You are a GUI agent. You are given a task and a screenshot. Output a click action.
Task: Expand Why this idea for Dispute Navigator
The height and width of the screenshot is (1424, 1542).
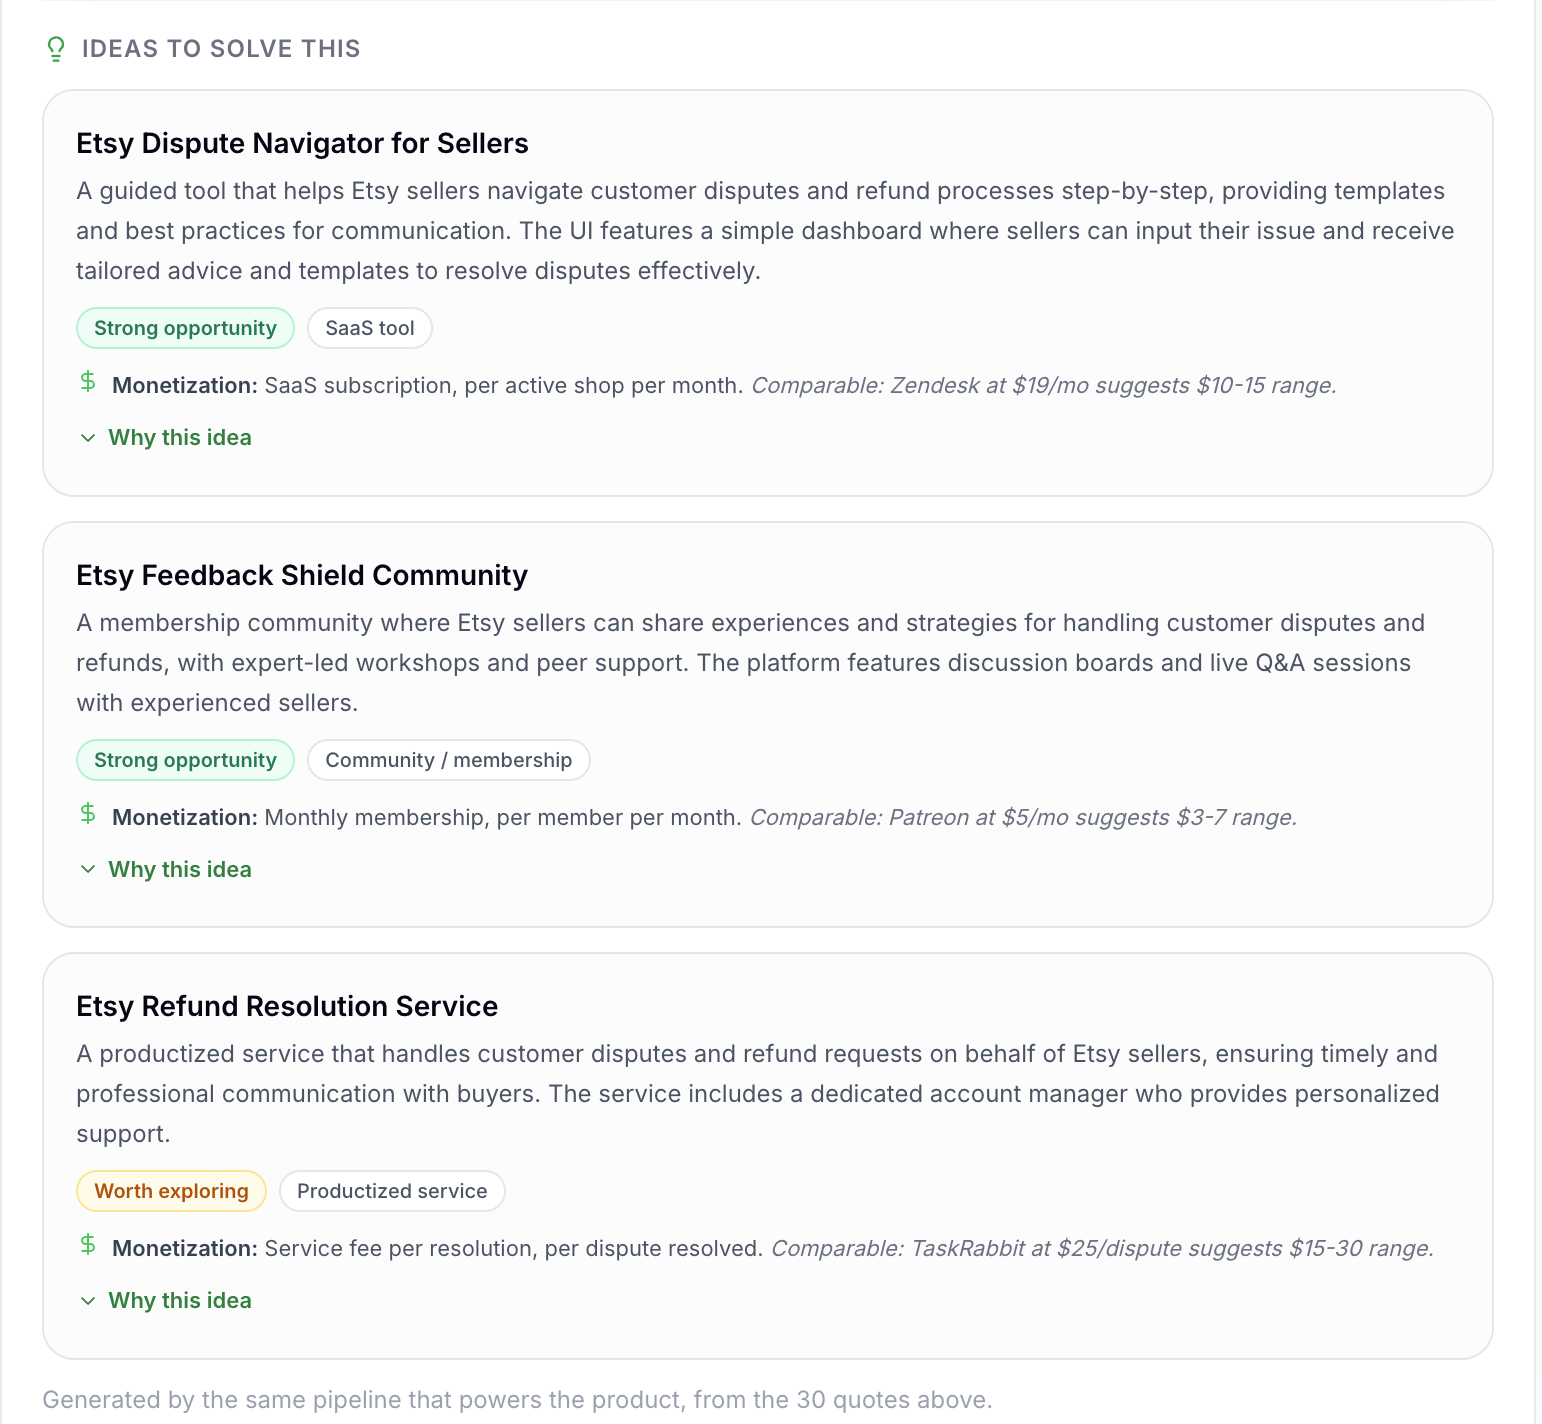point(166,438)
